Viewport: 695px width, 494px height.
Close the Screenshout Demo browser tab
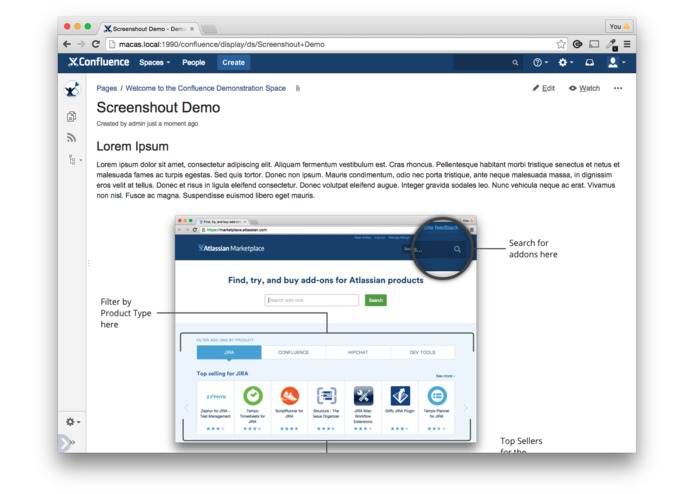click(x=192, y=29)
